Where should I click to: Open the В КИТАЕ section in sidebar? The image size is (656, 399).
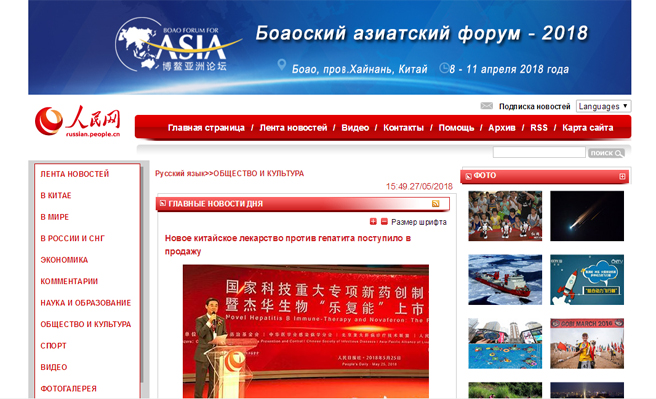click(x=56, y=195)
